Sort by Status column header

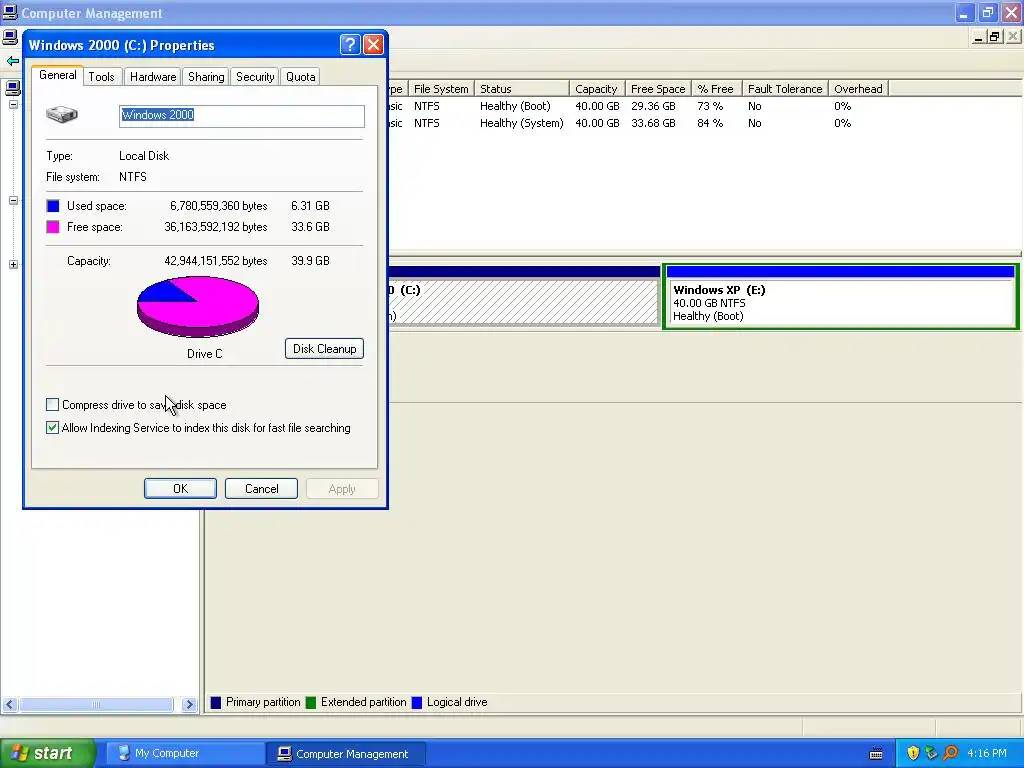click(522, 89)
